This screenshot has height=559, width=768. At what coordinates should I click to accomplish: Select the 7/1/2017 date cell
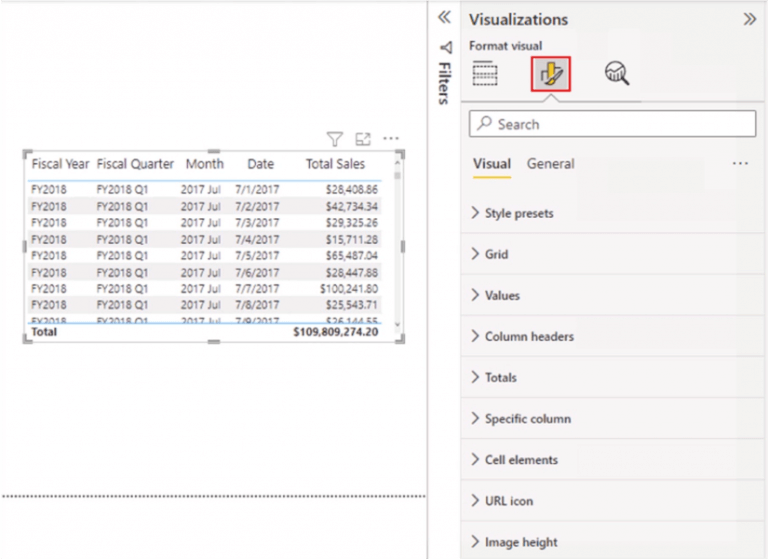pyautogui.click(x=257, y=190)
